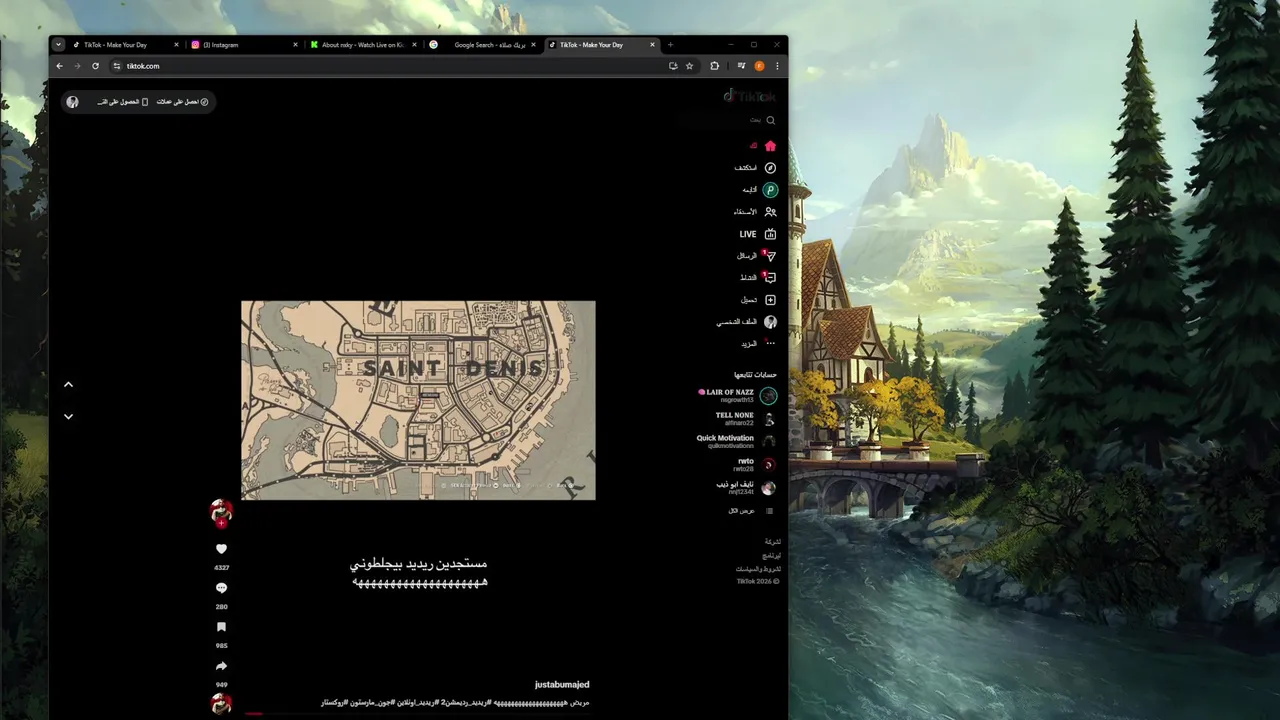Close the Instagram tab
The image size is (1280, 720).
click(x=295, y=45)
